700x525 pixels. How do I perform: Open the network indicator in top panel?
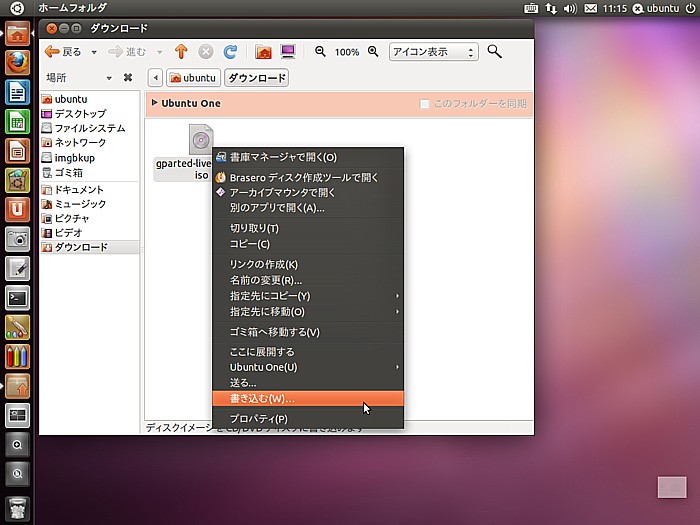click(x=551, y=8)
